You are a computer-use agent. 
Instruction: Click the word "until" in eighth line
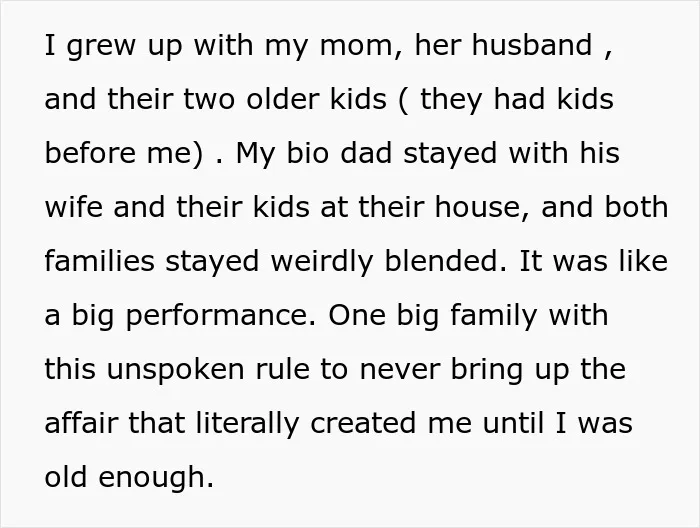513,423
